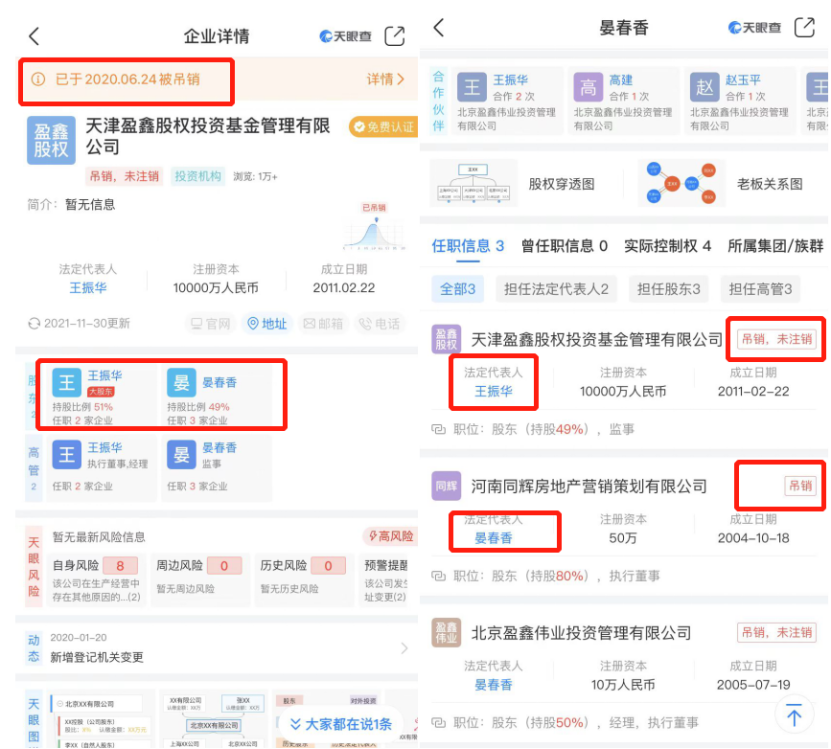Open 自身风险 card with 8 items
This screenshot has width=831, height=749.
(x=96, y=580)
